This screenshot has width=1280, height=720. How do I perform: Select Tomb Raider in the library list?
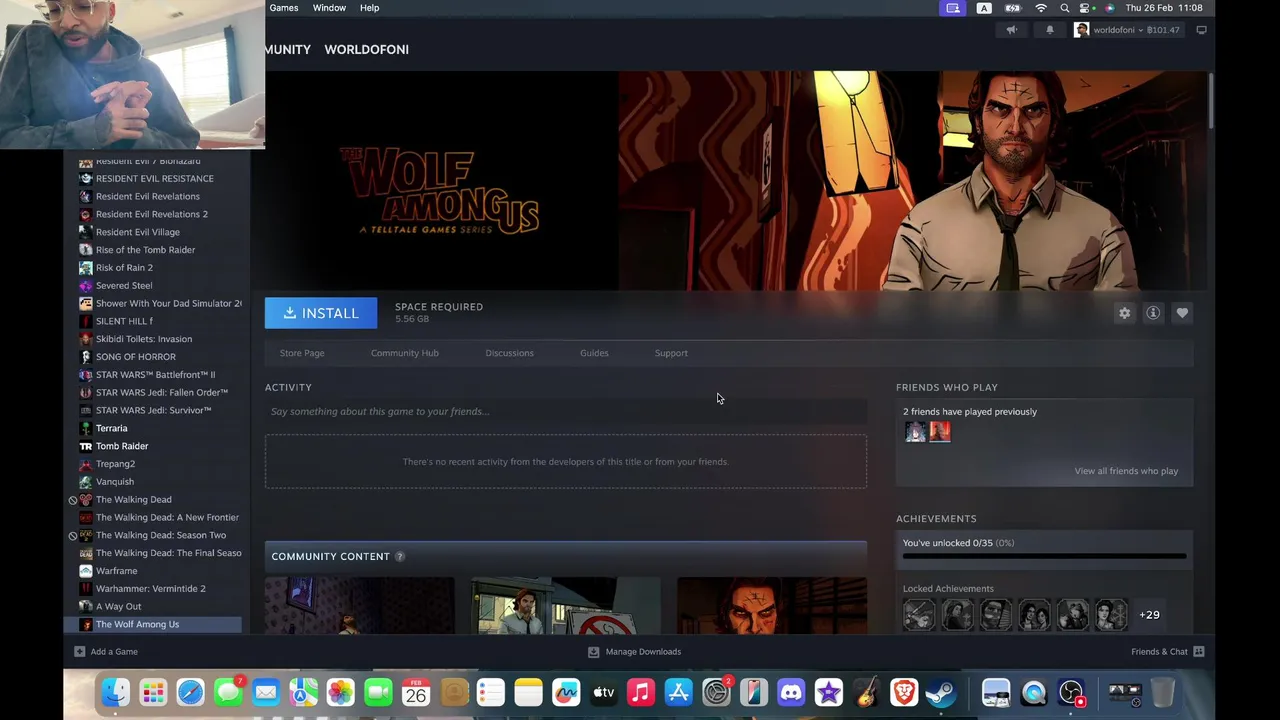click(122, 446)
